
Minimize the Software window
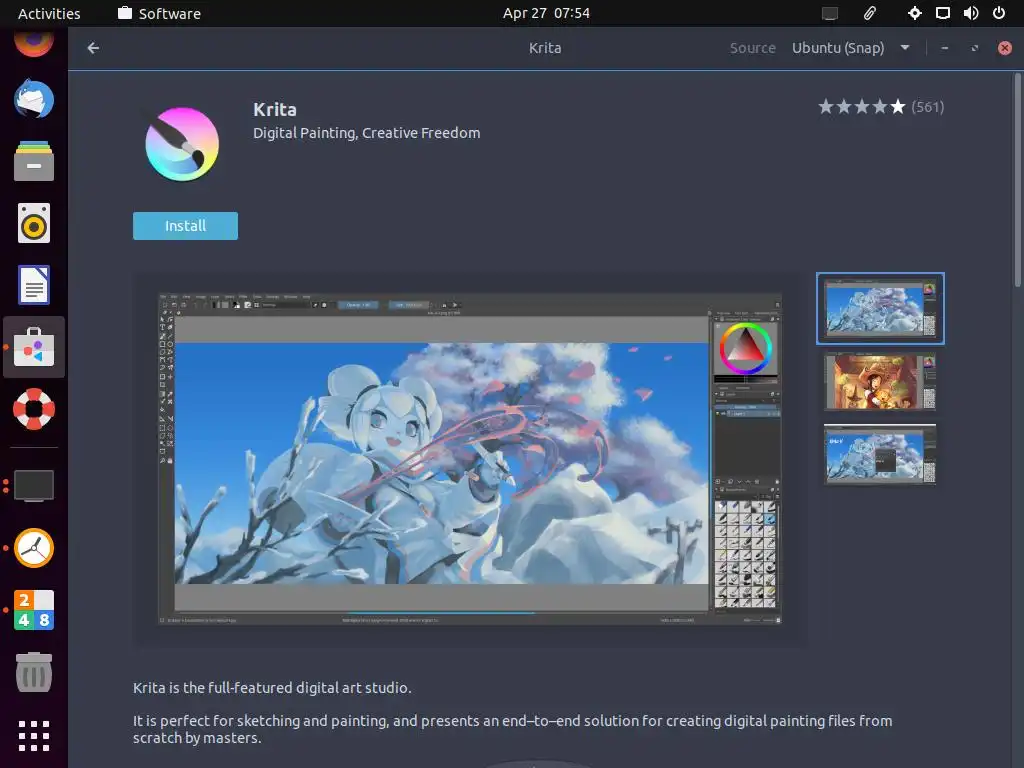click(x=944, y=48)
